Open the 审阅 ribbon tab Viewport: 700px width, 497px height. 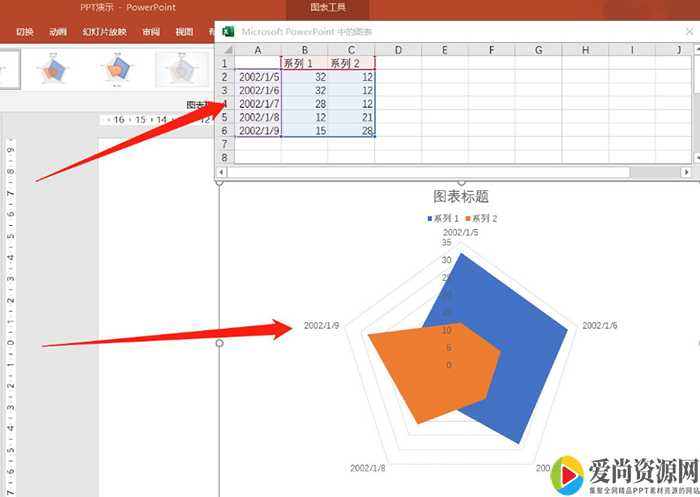coord(151,32)
